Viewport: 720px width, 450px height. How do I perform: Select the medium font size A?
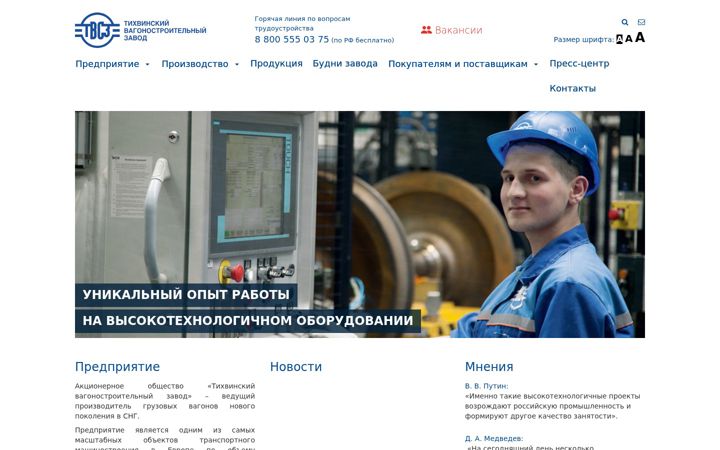coord(629,39)
